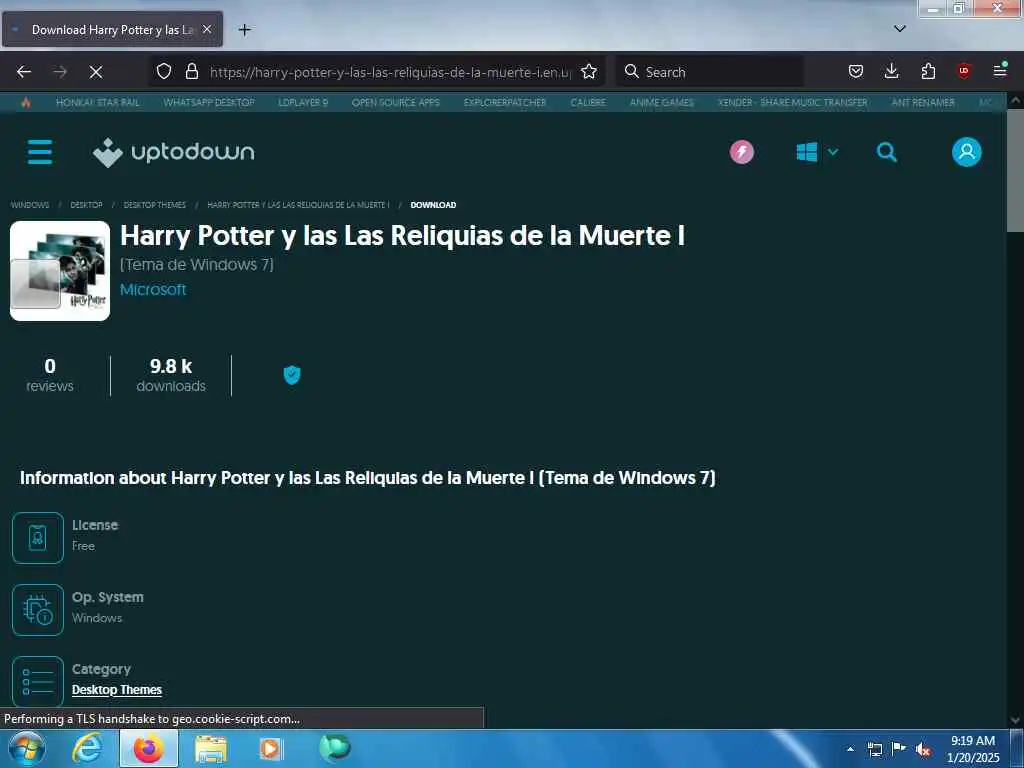Screen dimensions: 1024x768
Task: Launch Internet Explorer from taskbar
Action: pyautogui.click(x=87, y=748)
